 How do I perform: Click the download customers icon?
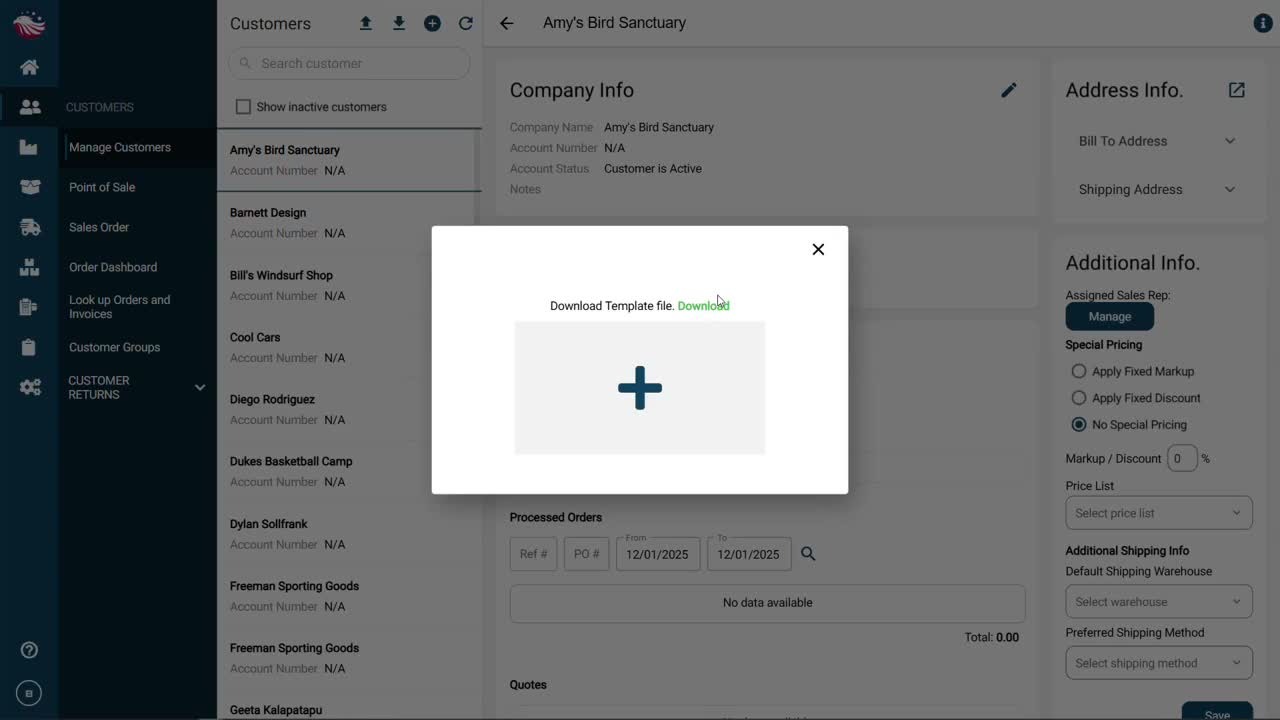tap(399, 23)
